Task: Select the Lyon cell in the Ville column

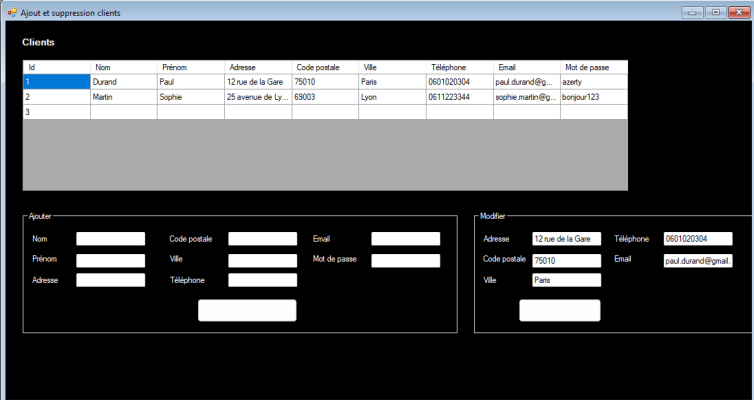Action: 392,97
